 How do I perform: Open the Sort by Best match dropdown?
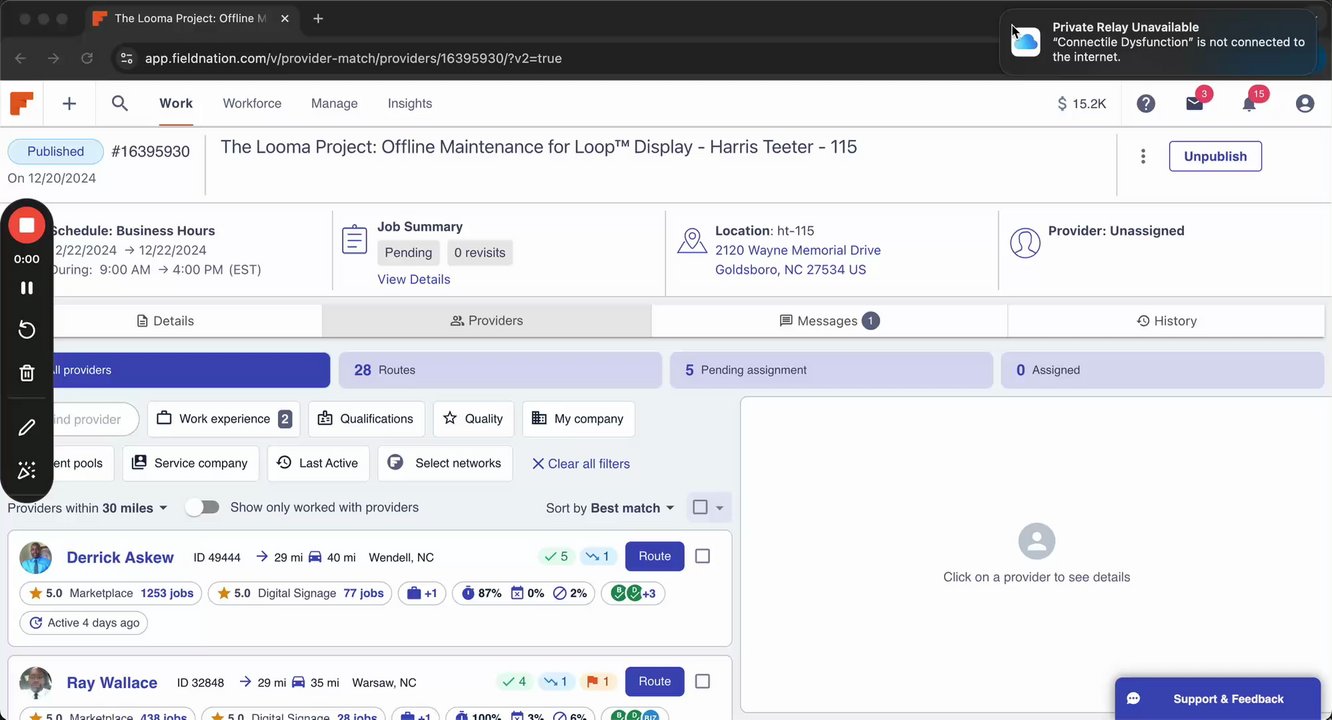(x=610, y=508)
